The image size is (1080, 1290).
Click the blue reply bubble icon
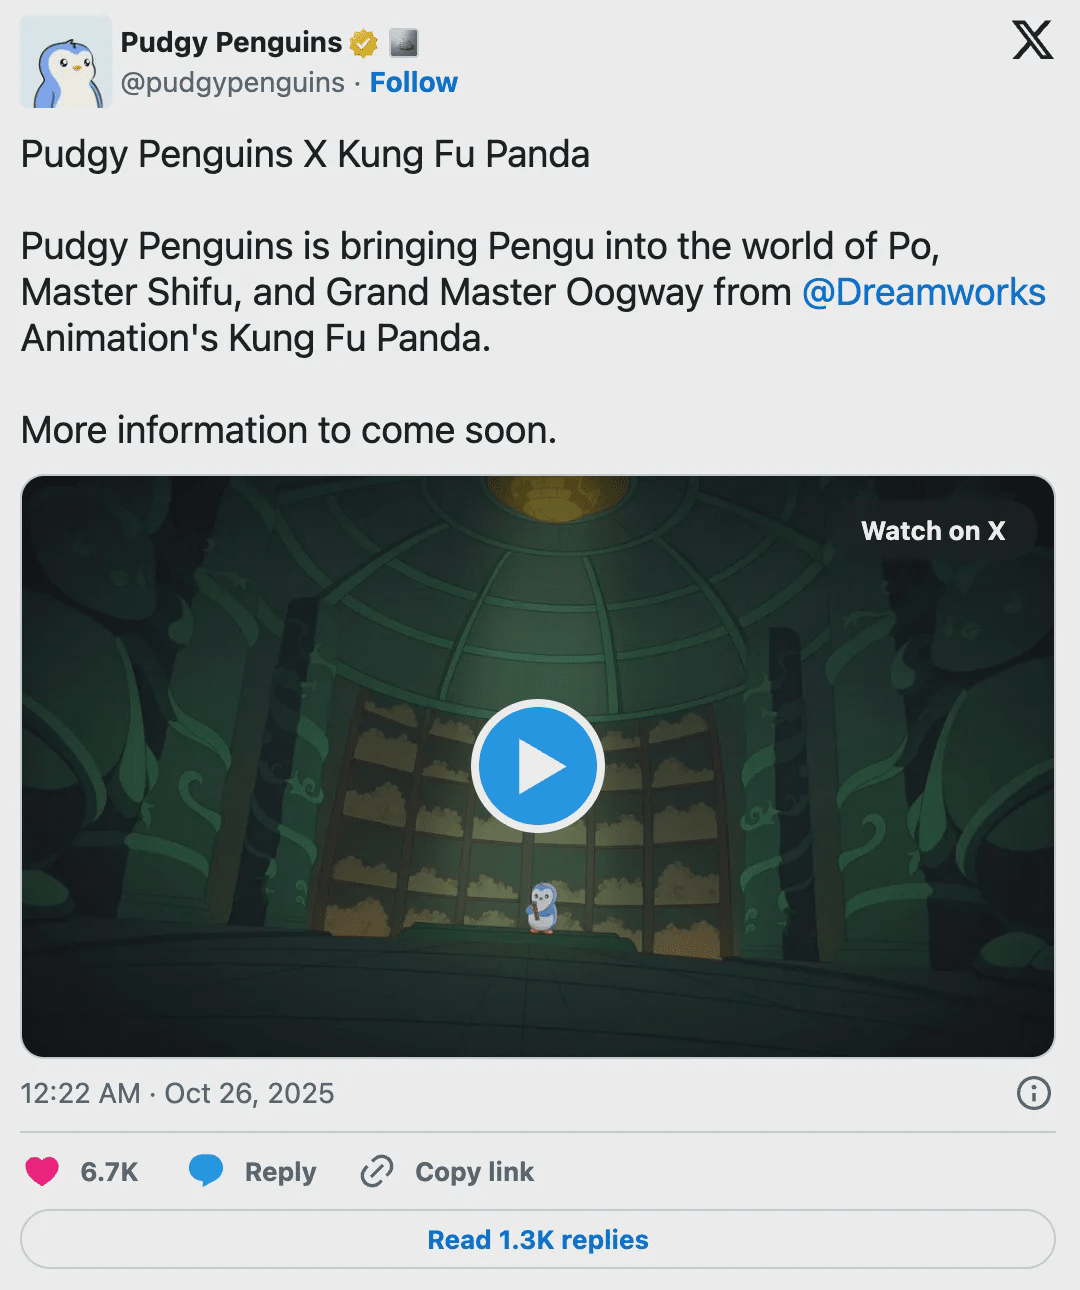(x=206, y=1171)
